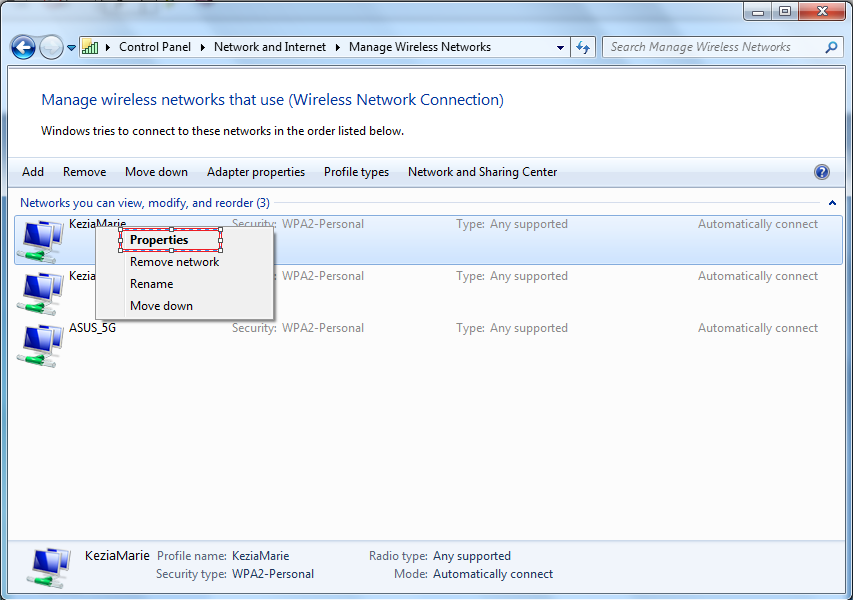Click Automatically connect in the first row
The width and height of the screenshot is (853, 600).
click(x=758, y=224)
